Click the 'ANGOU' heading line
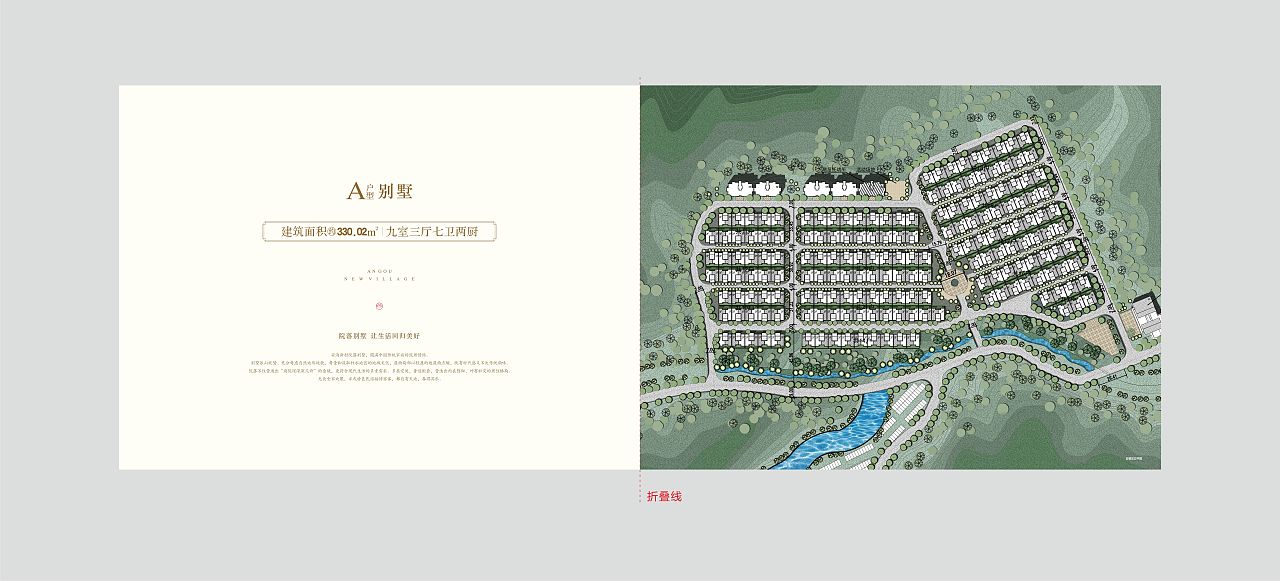 click(379, 271)
